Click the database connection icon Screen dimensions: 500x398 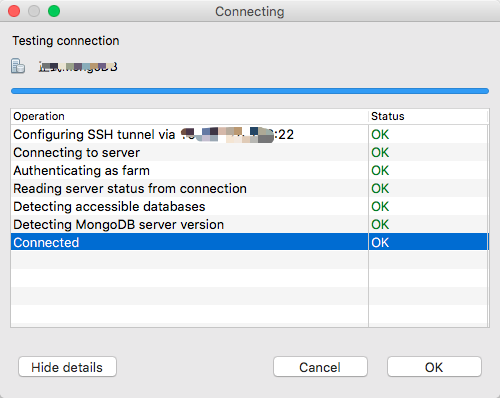(18, 66)
